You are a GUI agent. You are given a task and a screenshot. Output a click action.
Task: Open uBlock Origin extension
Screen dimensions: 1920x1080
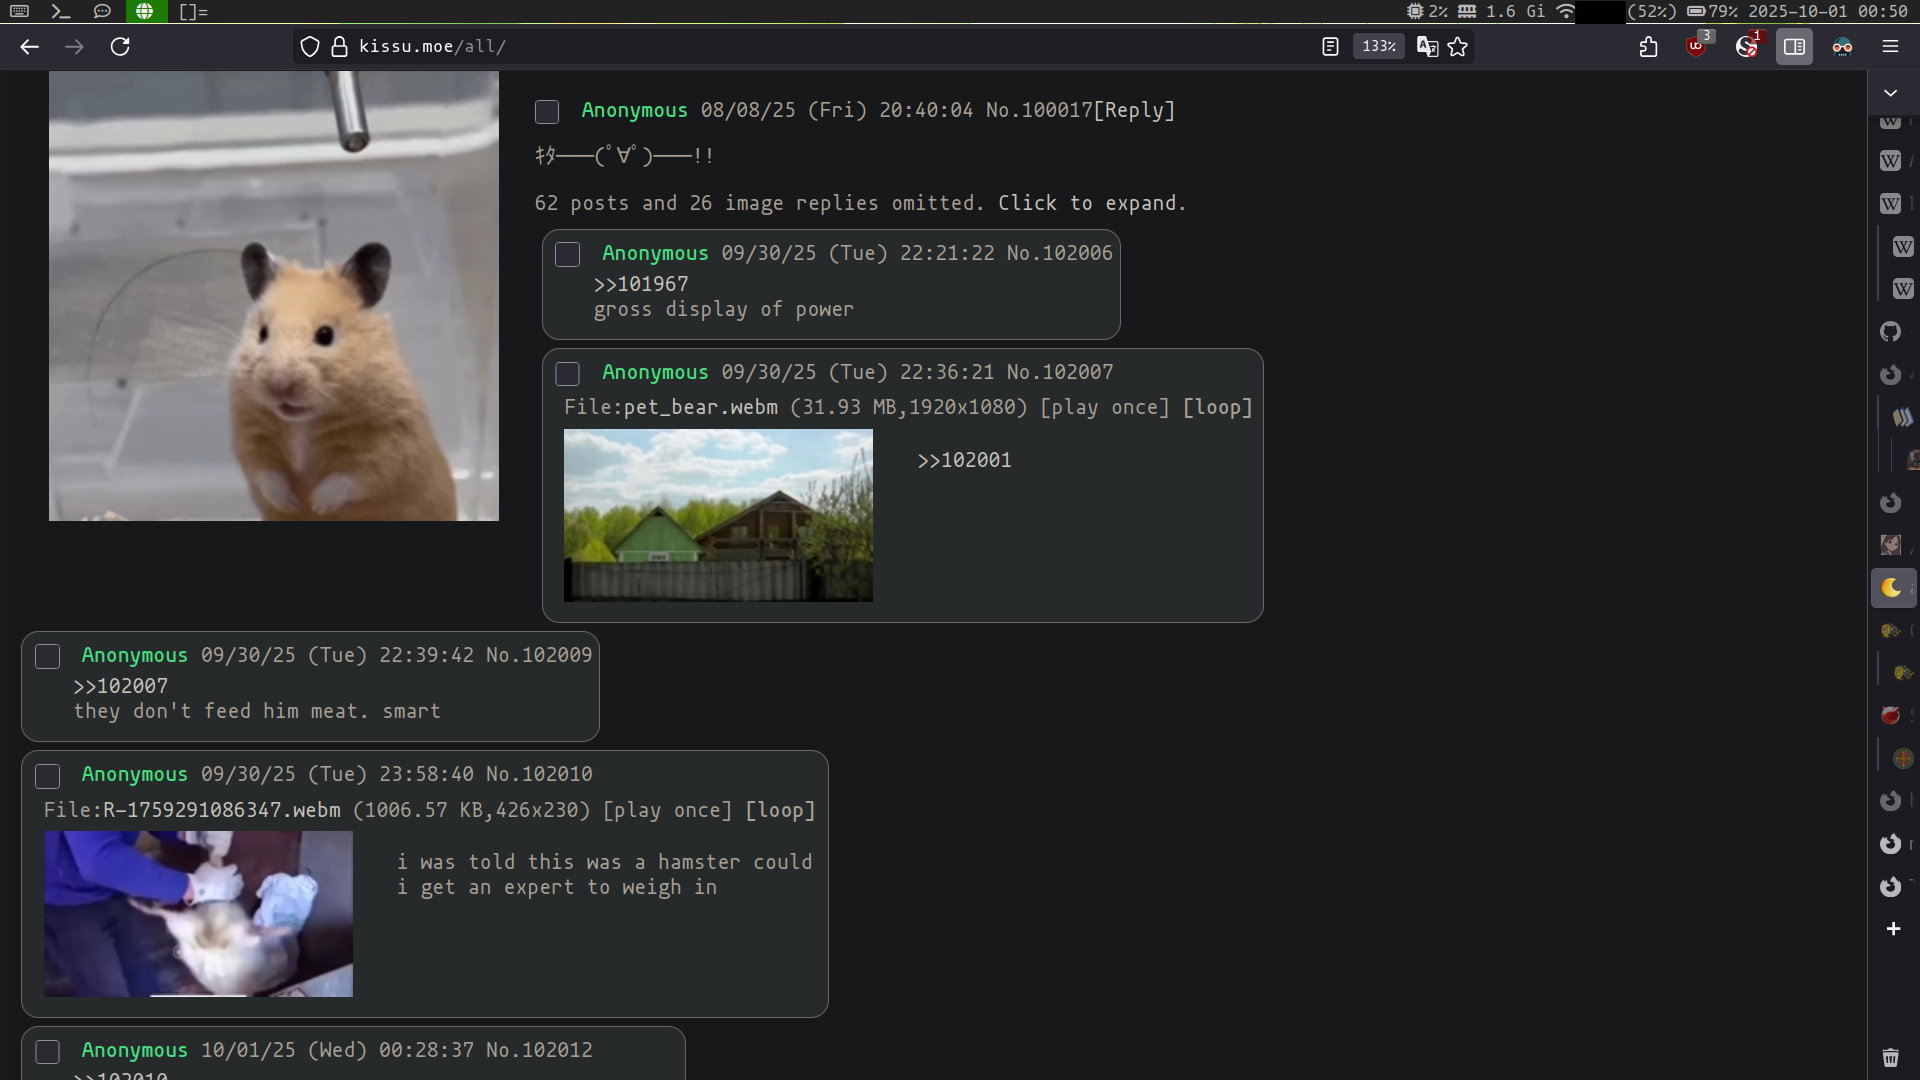(1697, 47)
